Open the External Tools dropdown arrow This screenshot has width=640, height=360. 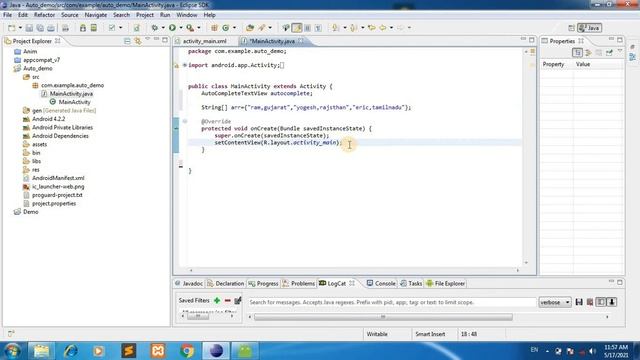point(199,28)
